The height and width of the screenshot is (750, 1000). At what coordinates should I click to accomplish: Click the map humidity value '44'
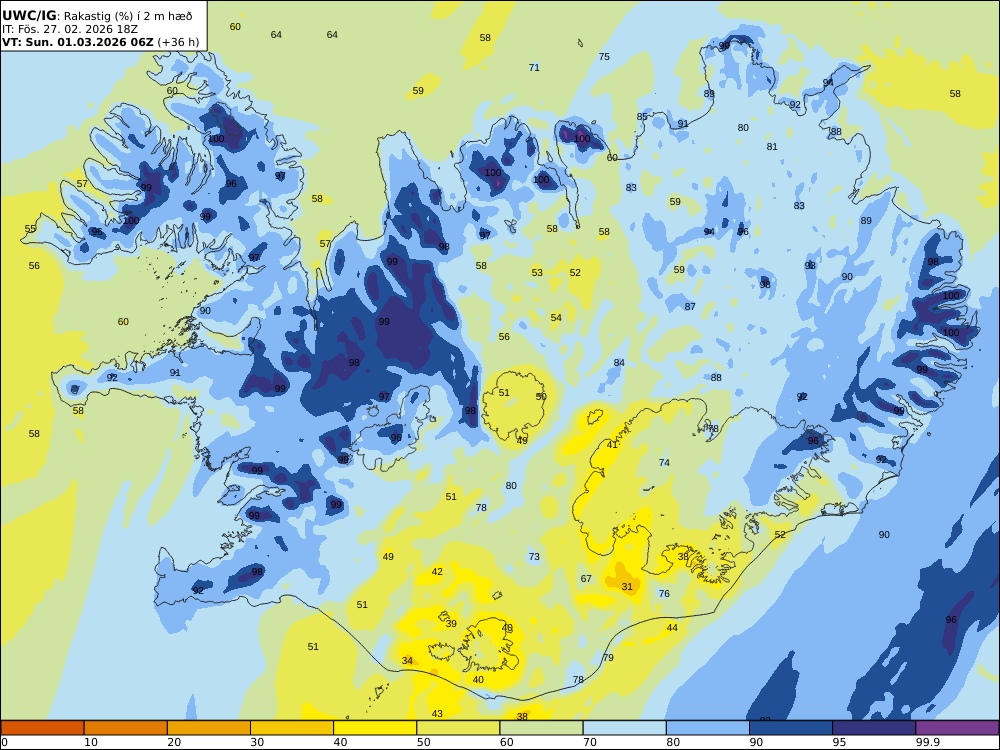672,628
